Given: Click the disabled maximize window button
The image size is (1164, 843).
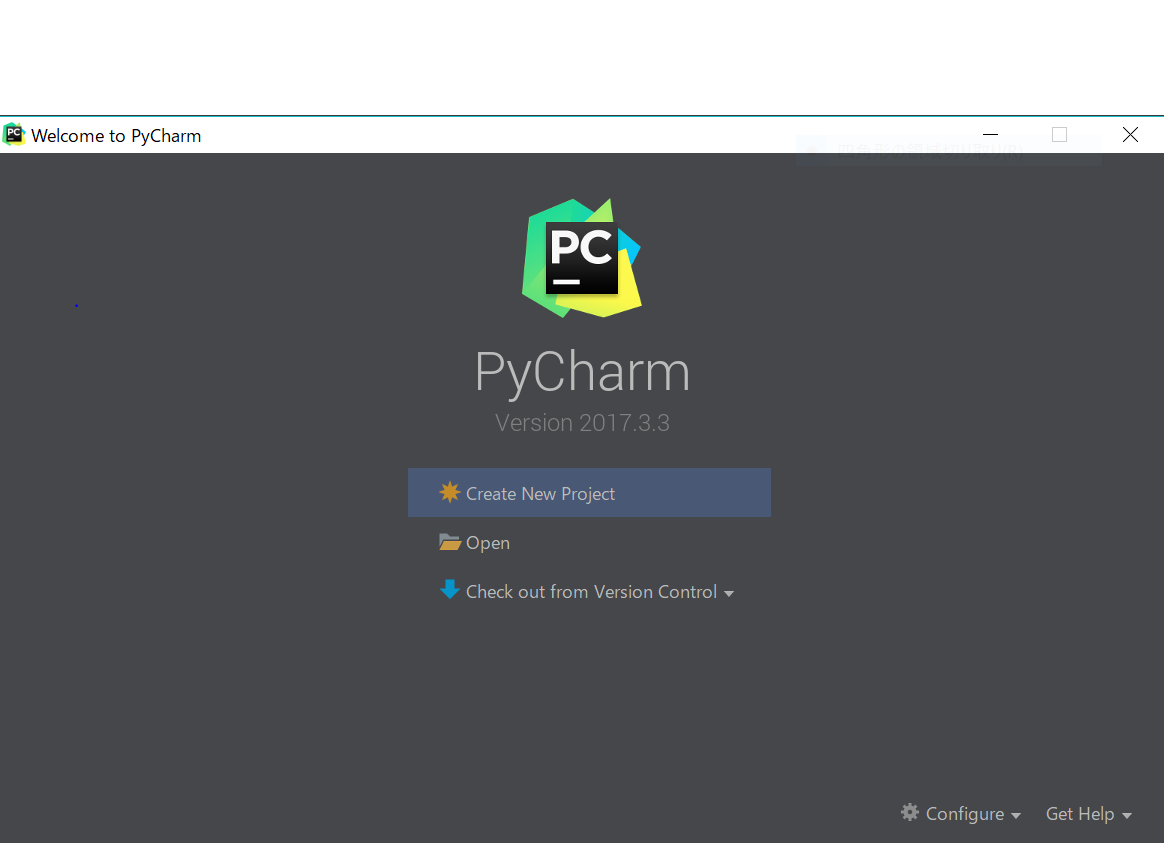Looking at the screenshot, I should 1059,134.
